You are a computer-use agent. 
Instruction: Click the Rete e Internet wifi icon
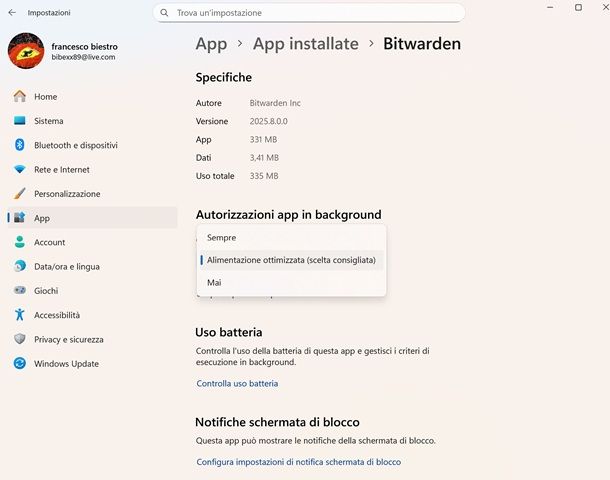point(19,170)
